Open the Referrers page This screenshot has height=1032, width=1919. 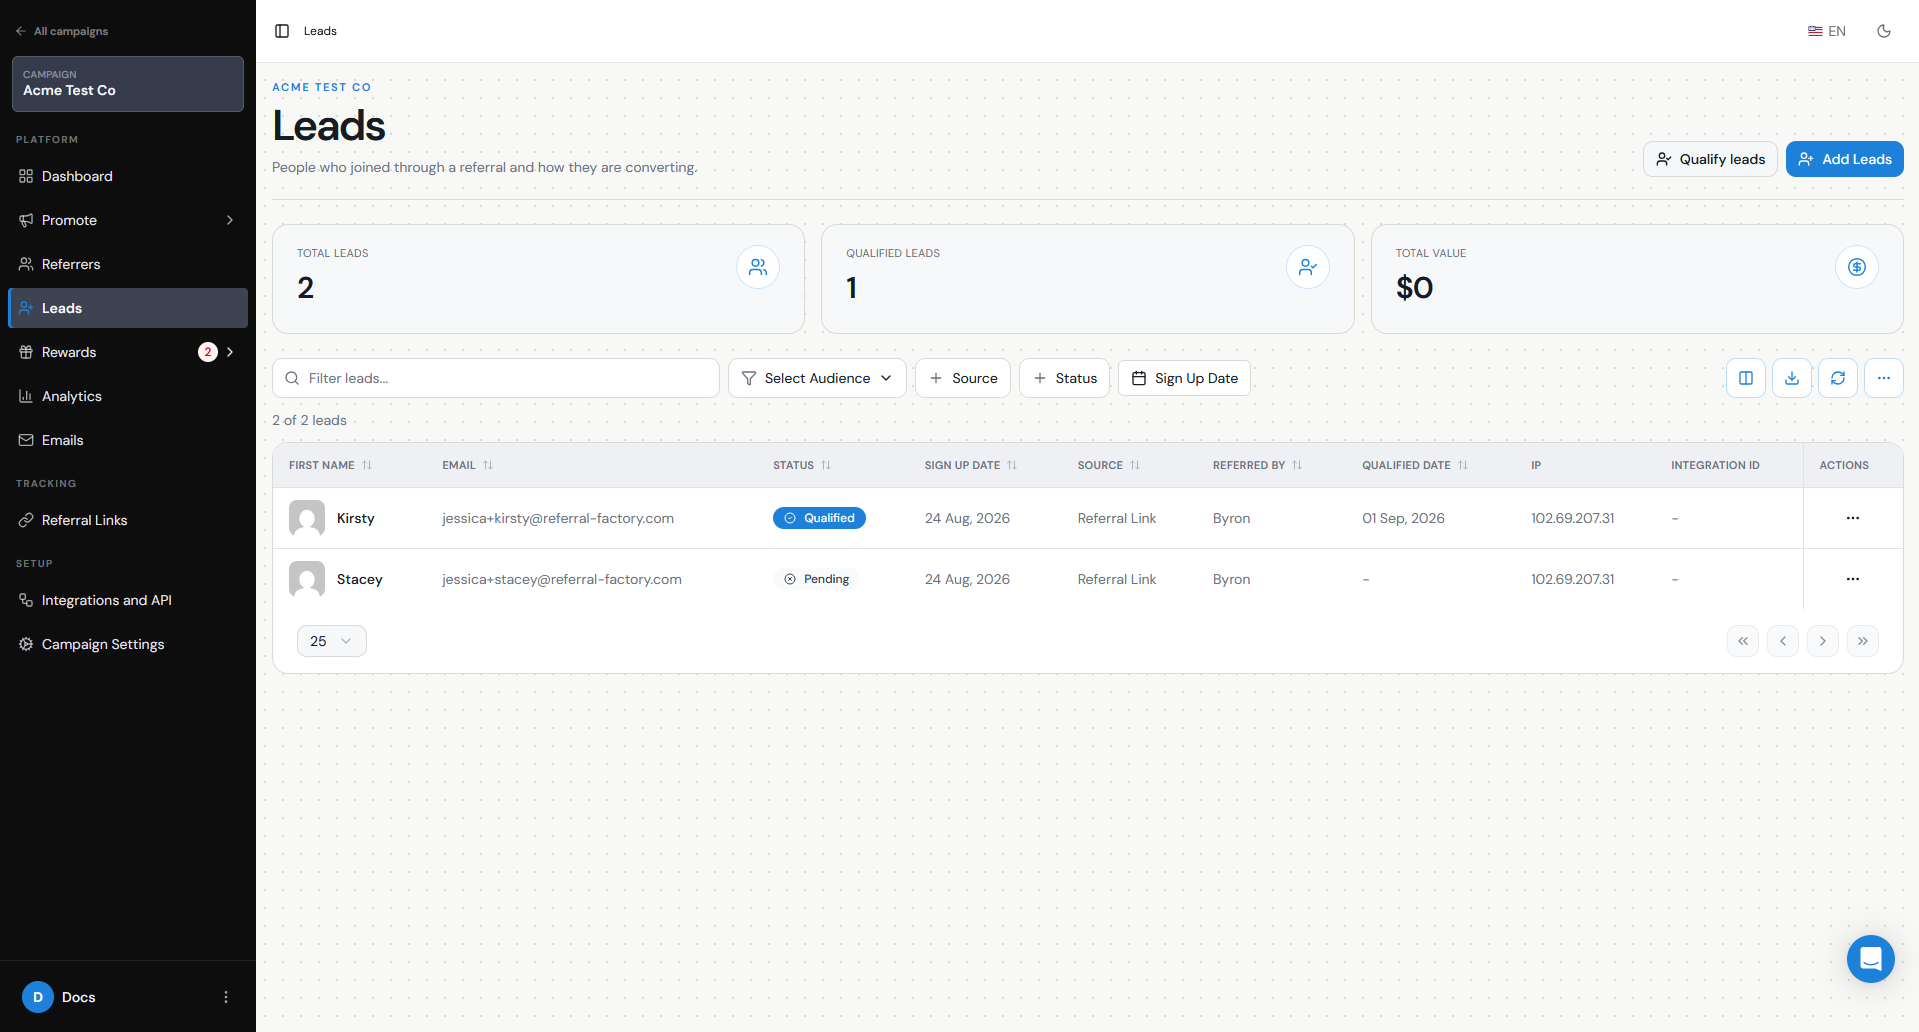click(128, 264)
